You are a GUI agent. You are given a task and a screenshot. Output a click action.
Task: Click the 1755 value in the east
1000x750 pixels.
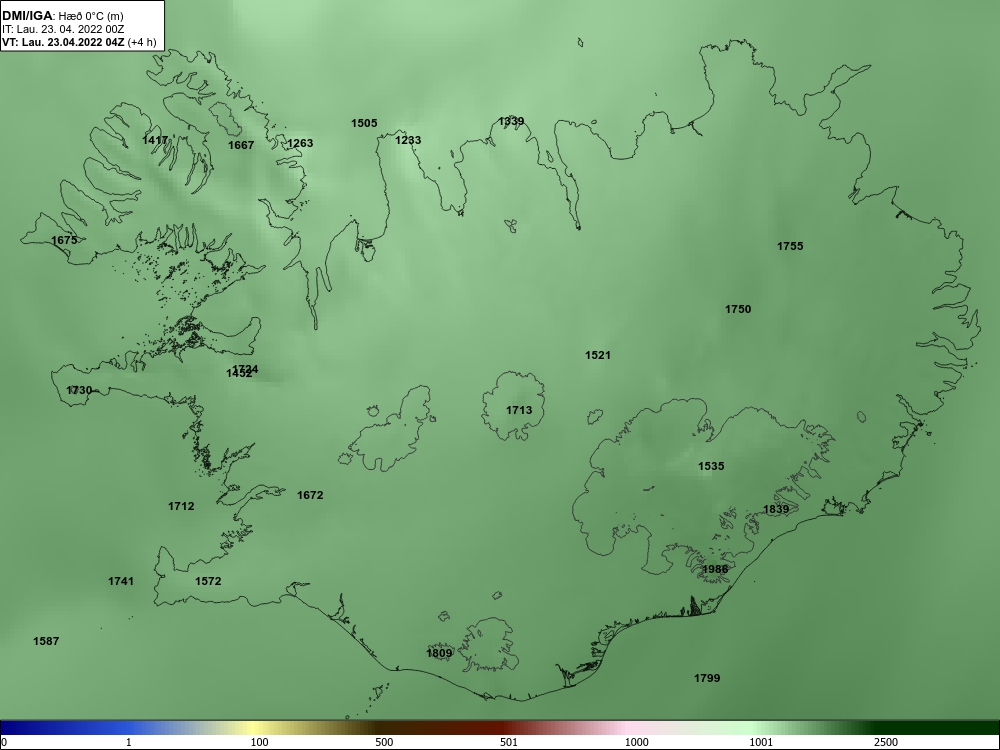point(790,246)
